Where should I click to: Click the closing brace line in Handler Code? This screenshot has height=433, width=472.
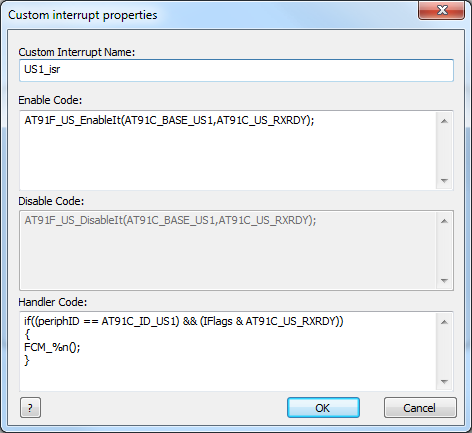tap(27, 360)
